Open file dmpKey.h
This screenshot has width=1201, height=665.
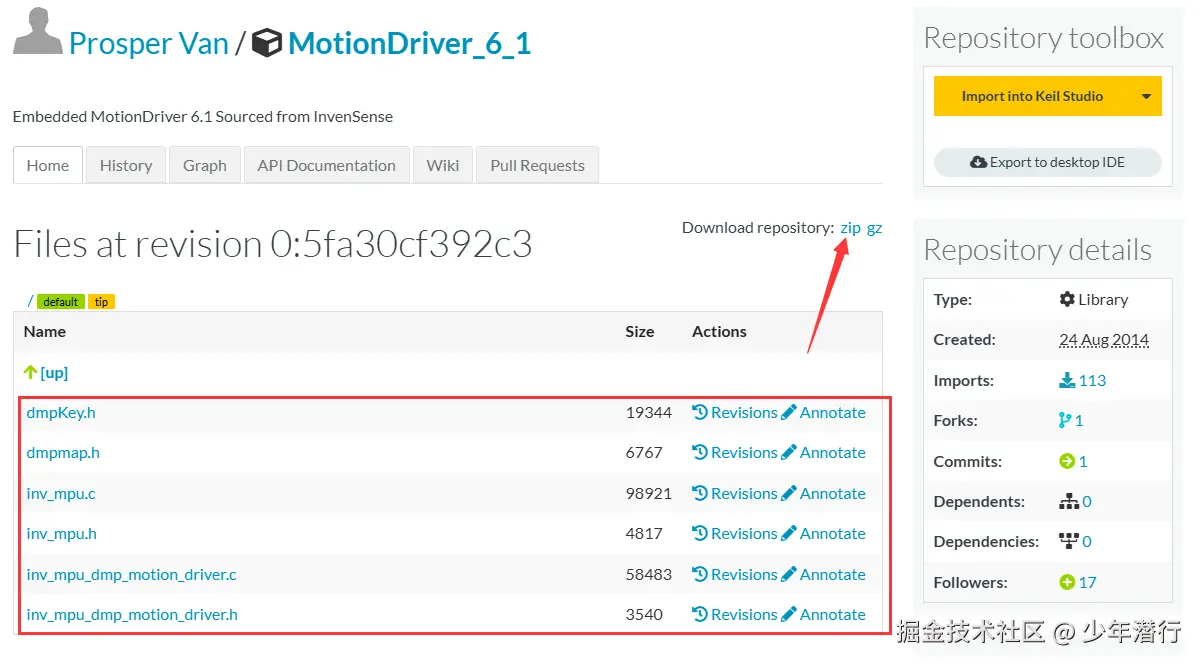point(61,412)
